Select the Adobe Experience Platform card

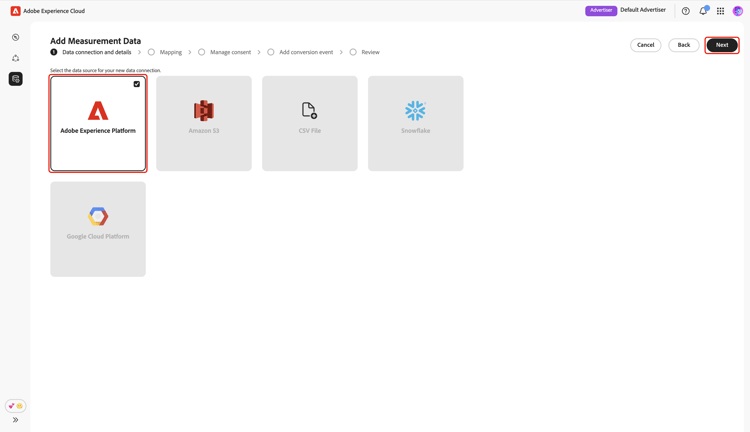pyautogui.click(x=98, y=123)
